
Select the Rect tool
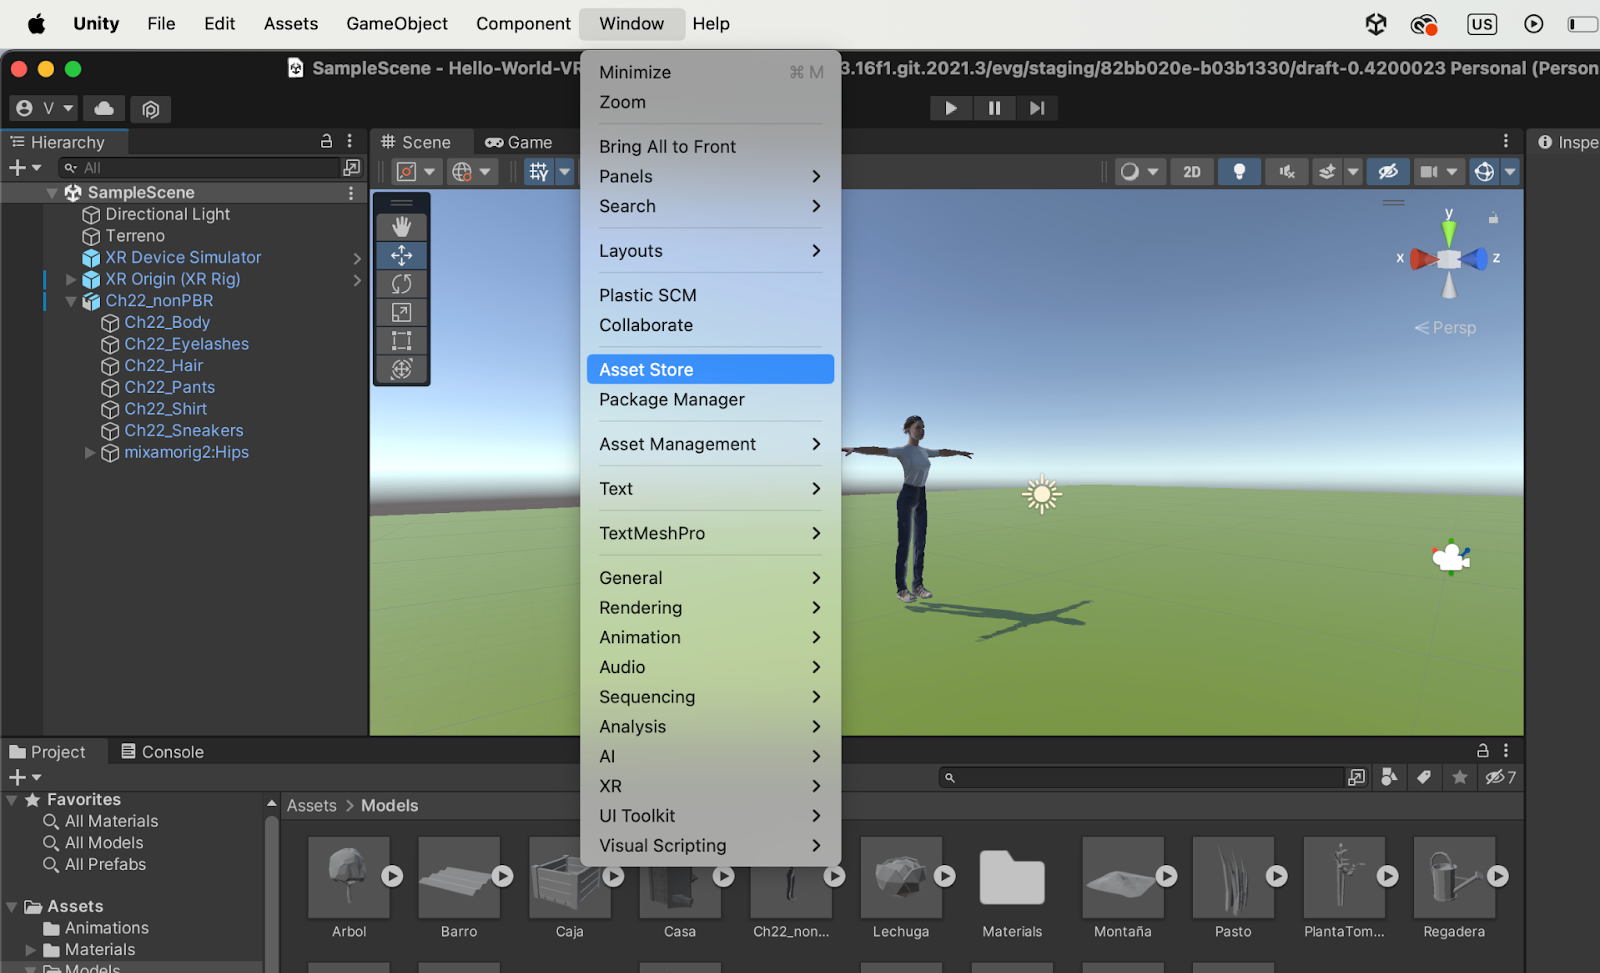pos(402,341)
